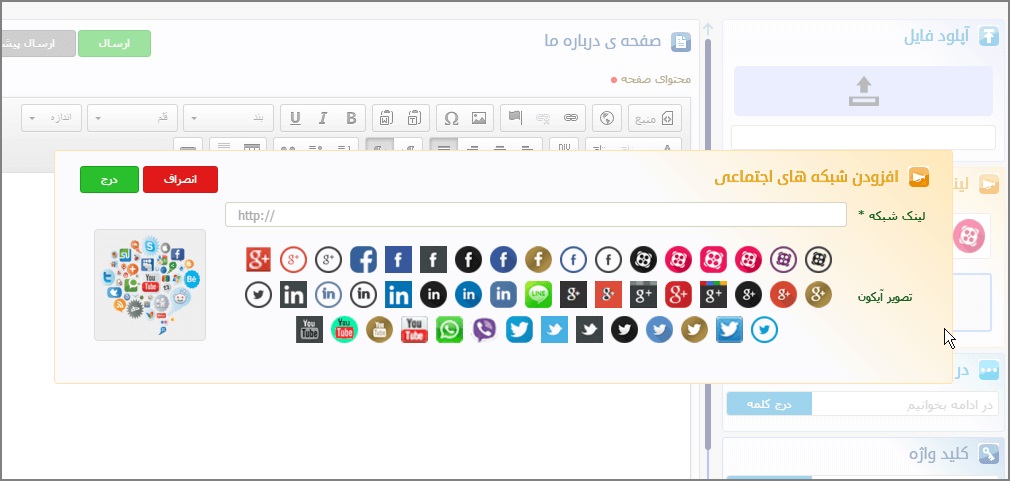The height and width of the screenshot is (481, 1010).
Task: Click the منبع source toolbar button
Action: [656, 118]
